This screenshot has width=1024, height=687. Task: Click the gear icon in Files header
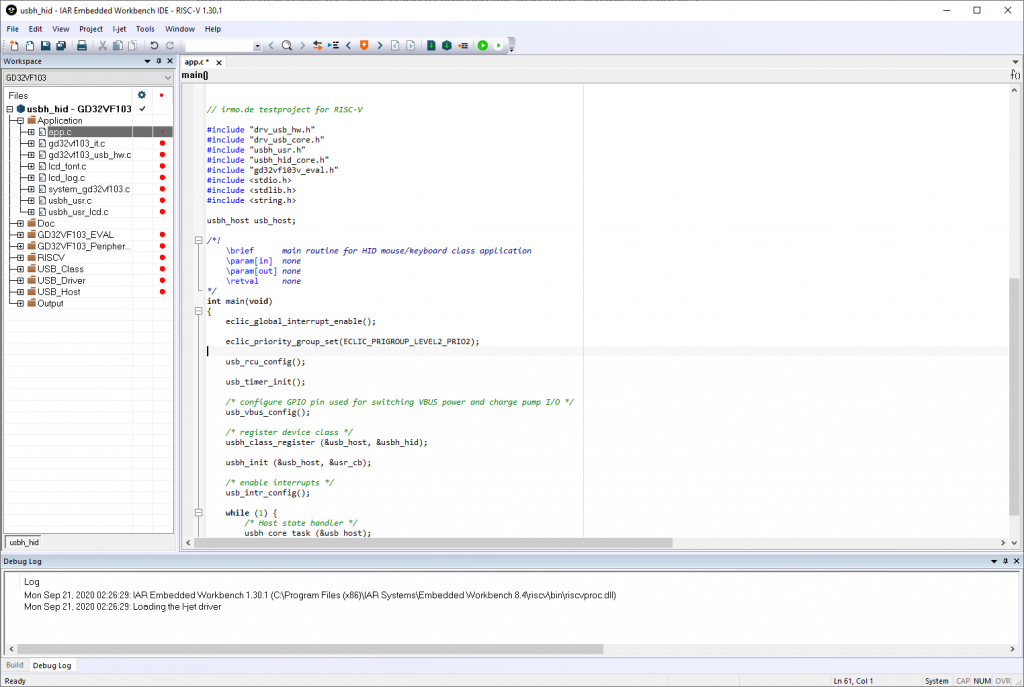142,95
